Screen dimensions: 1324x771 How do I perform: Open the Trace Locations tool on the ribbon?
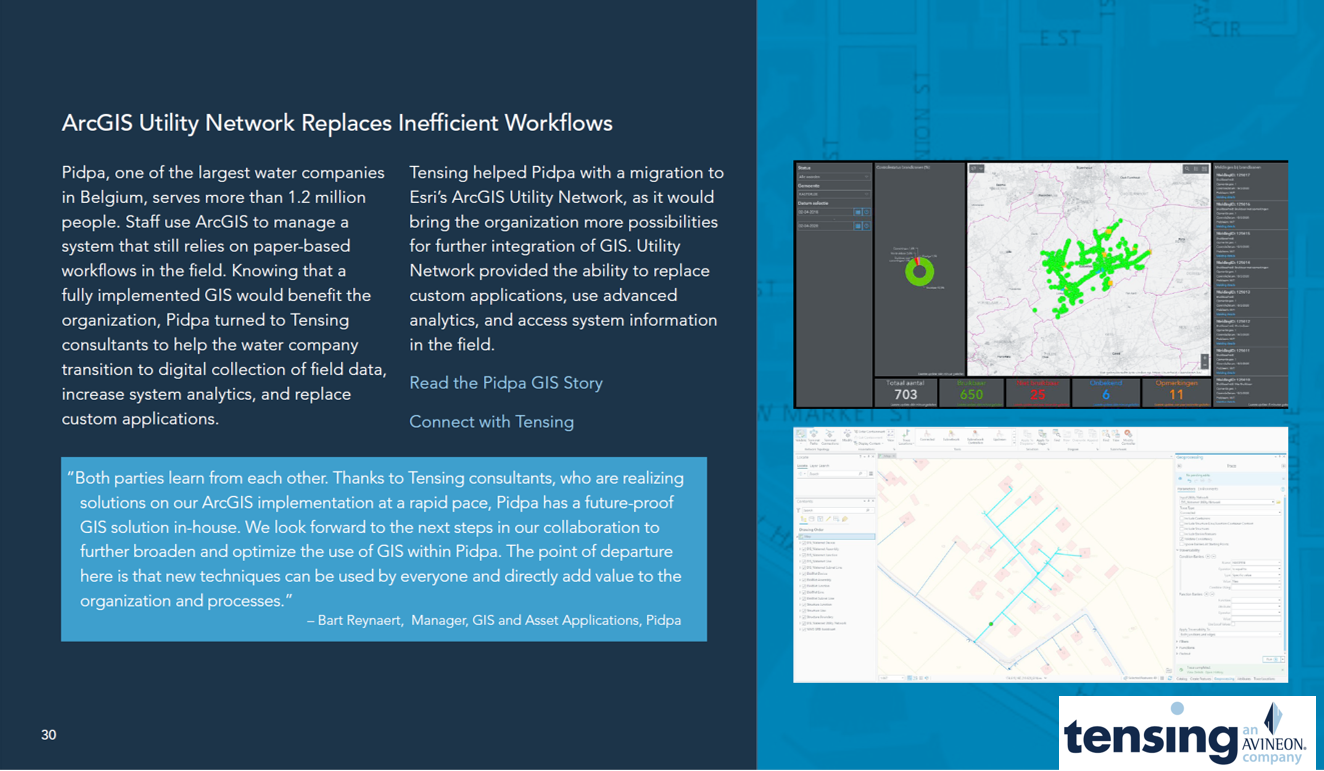(x=904, y=437)
